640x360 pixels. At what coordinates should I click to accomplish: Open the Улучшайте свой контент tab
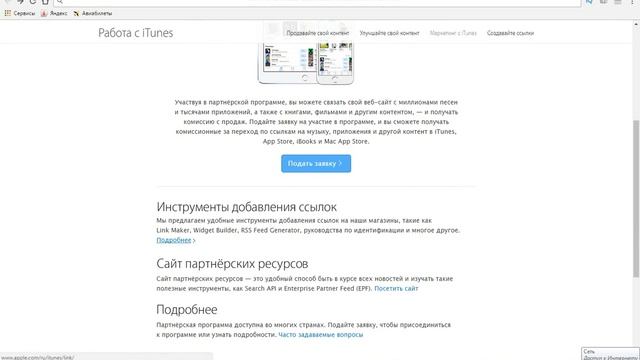(x=389, y=33)
